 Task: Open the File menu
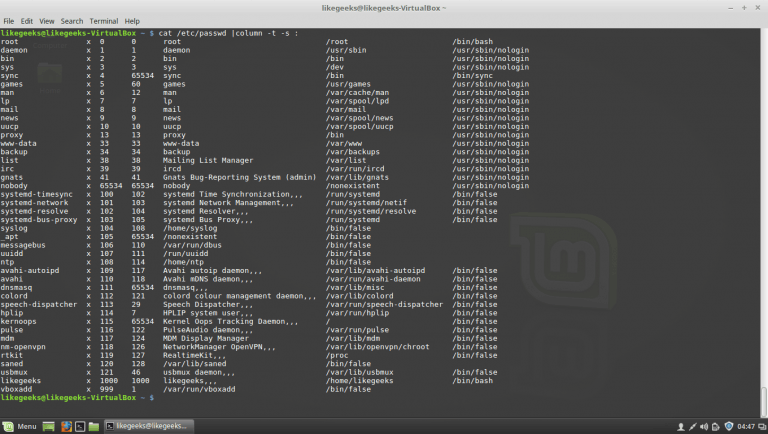point(9,21)
